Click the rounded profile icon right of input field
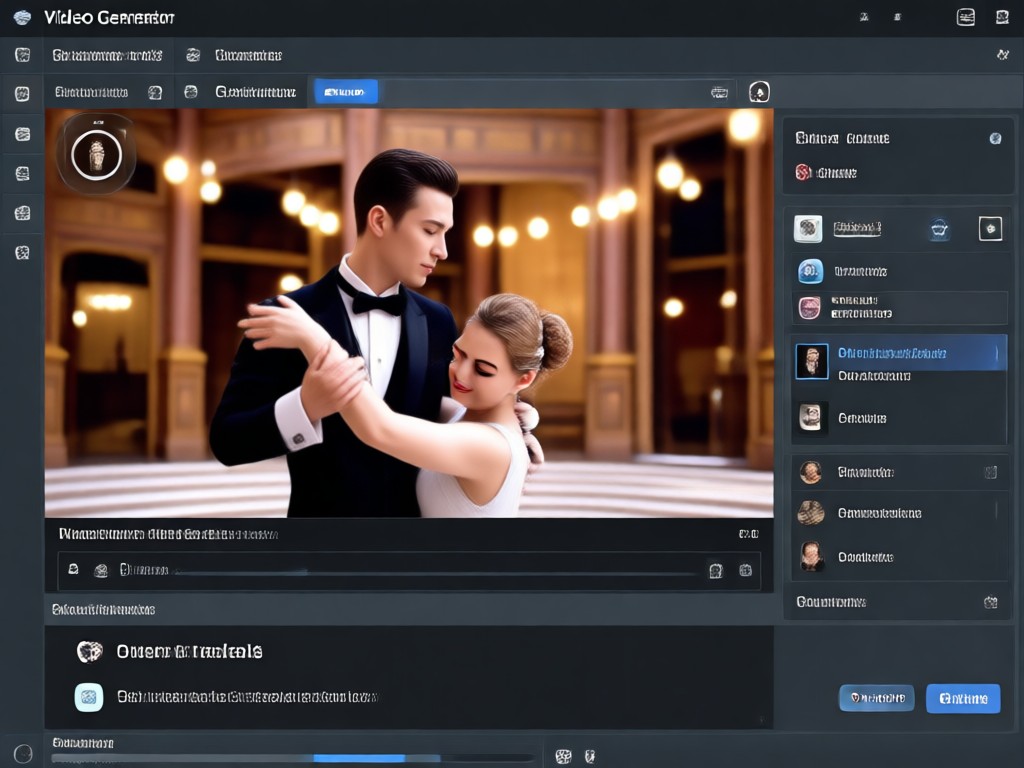The width and height of the screenshot is (1024, 768). pos(759,92)
